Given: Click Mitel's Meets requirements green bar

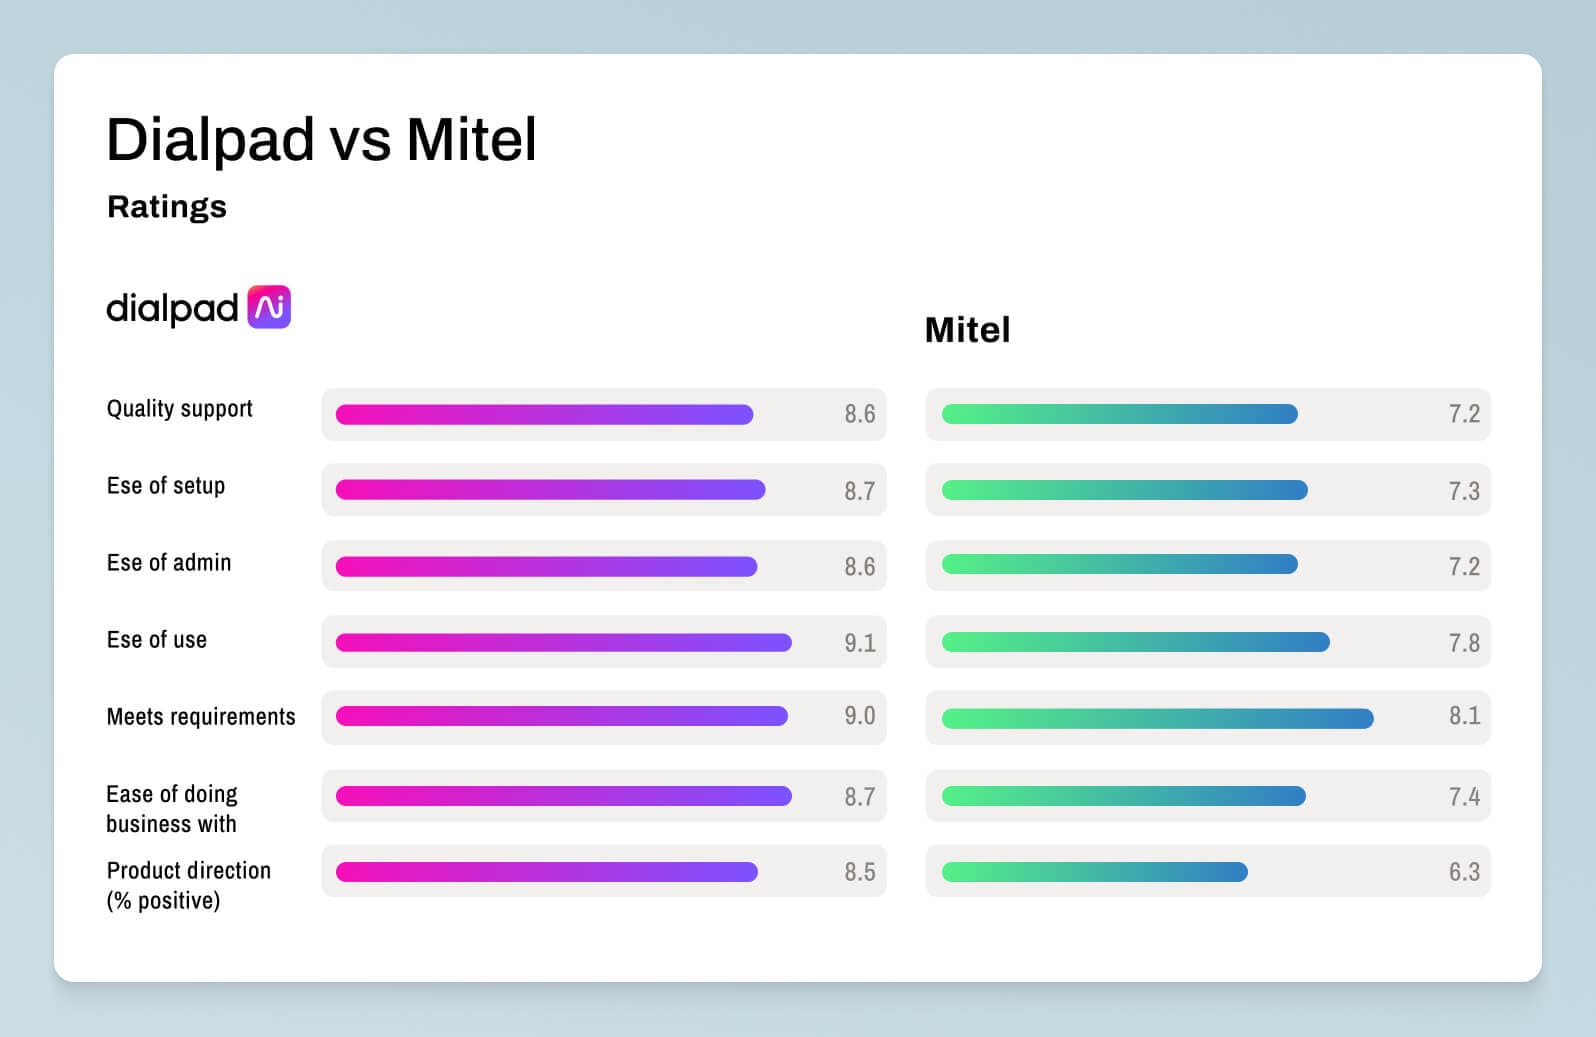Looking at the screenshot, I should (1157, 719).
